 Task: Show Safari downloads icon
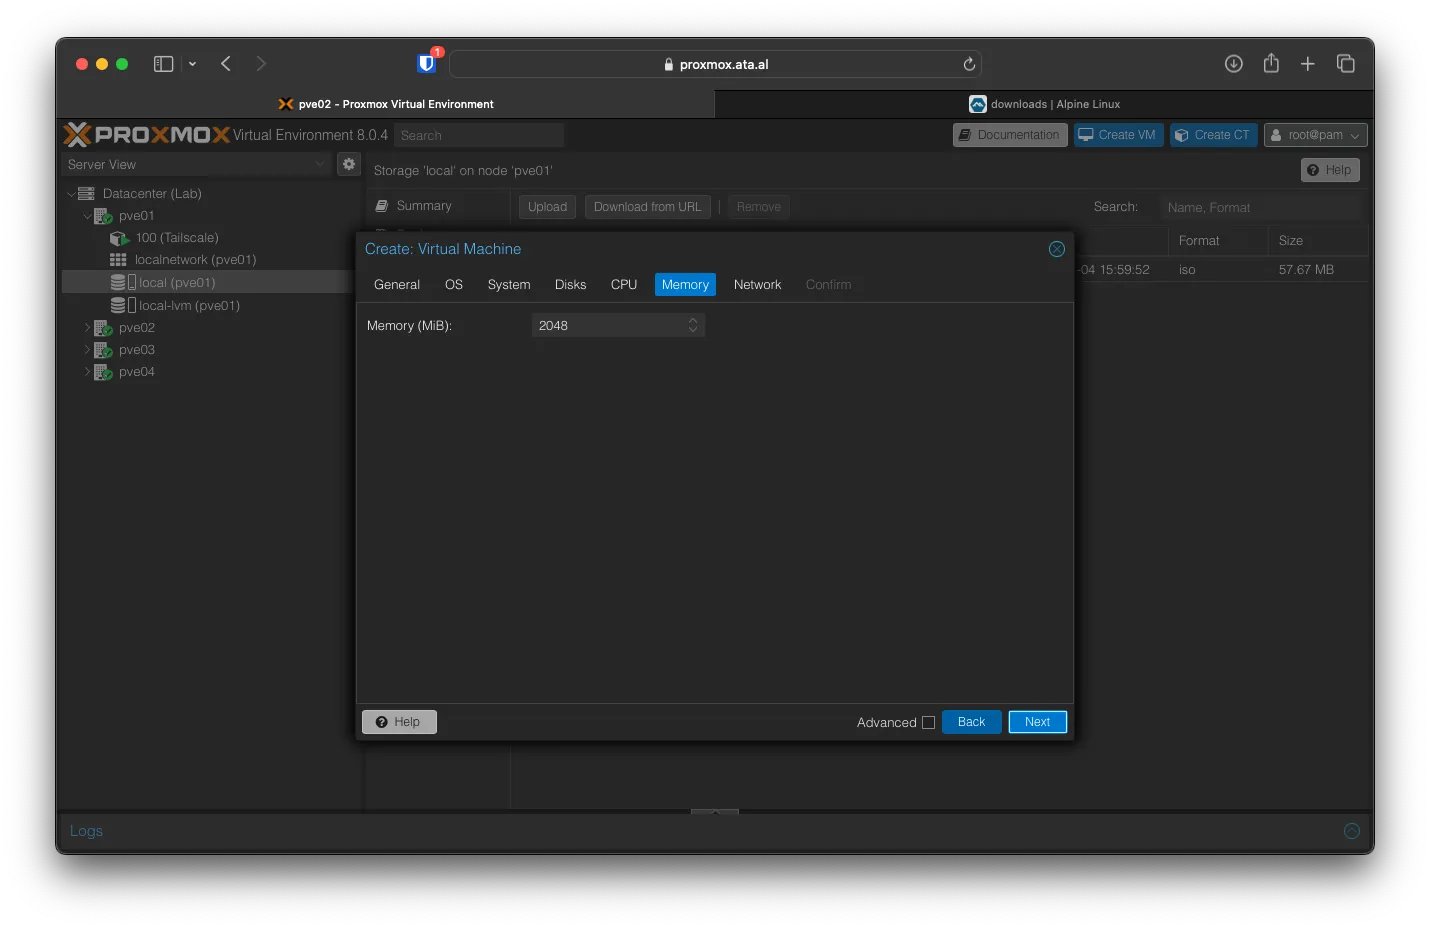(x=1234, y=64)
